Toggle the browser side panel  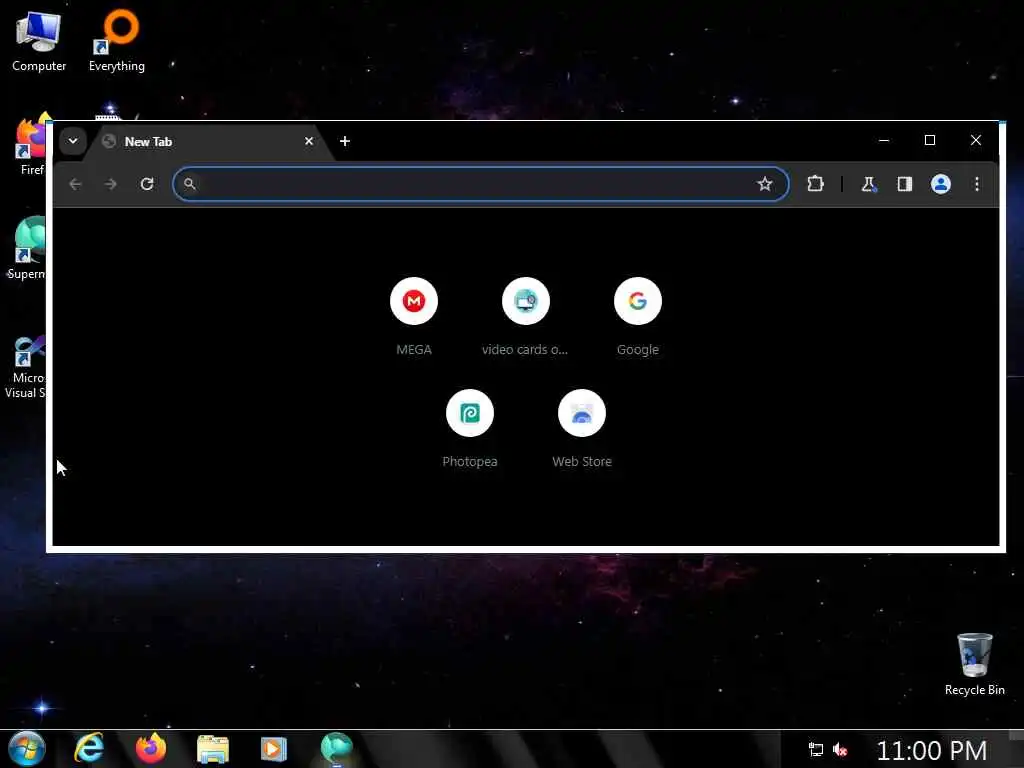tap(904, 184)
